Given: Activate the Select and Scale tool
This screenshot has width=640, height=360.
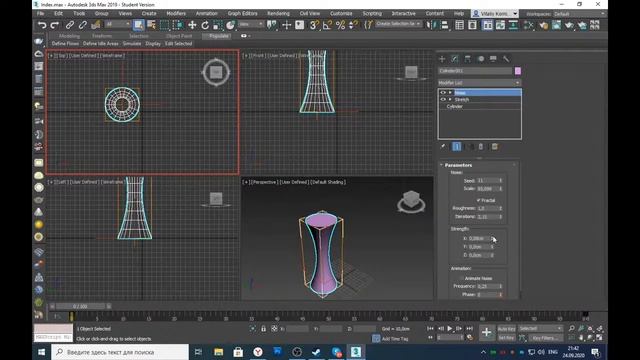Looking at the screenshot, I should [x=218, y=25].
